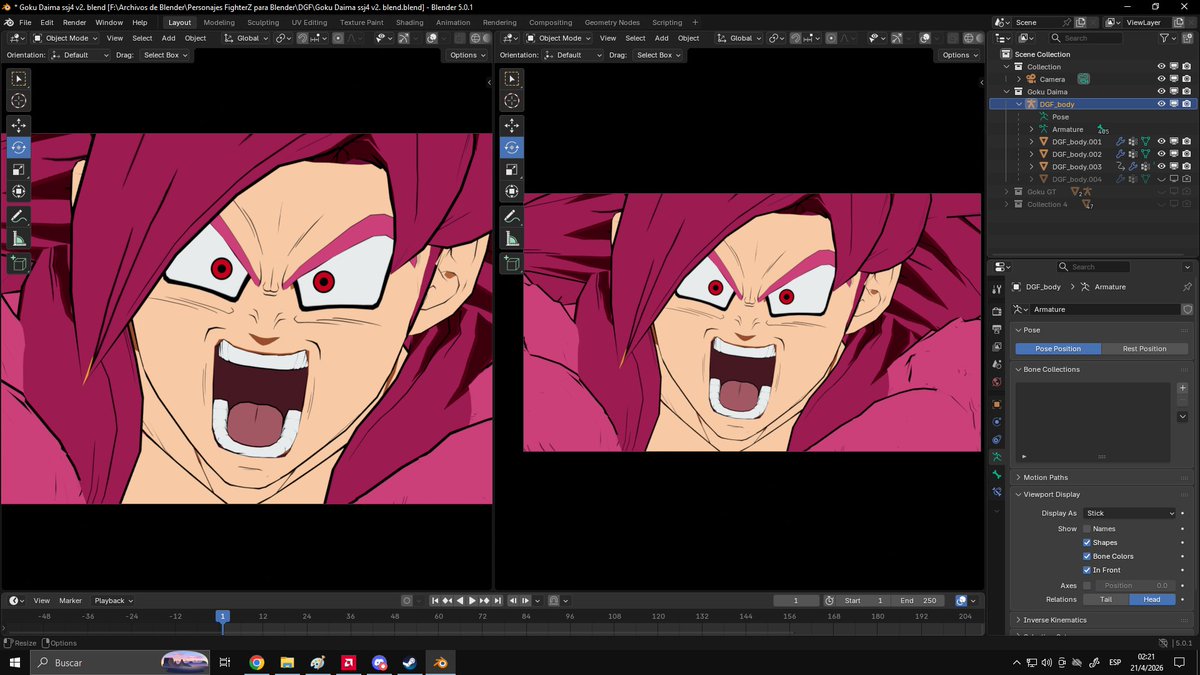
Task: Click the Blender icon in the taskbar
Action: tap(440, 662)
